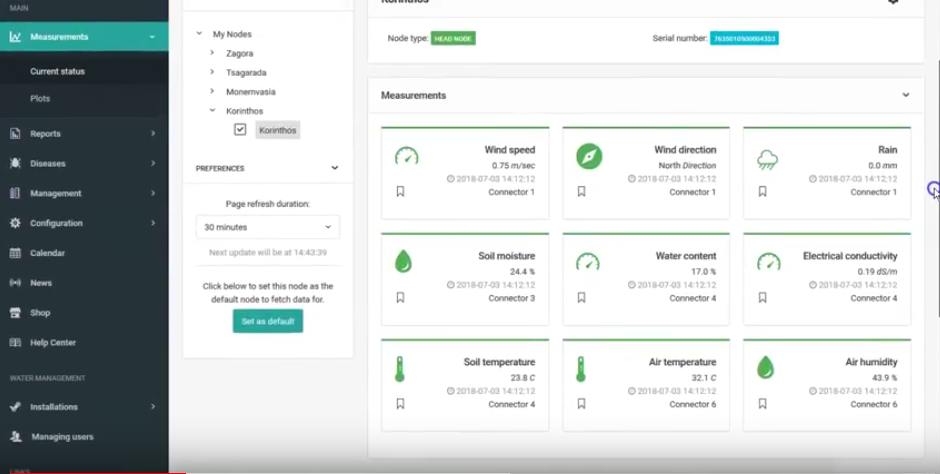Open the Shop sidebar icon
The image size is (940, 474).
[x=15, y=313]
